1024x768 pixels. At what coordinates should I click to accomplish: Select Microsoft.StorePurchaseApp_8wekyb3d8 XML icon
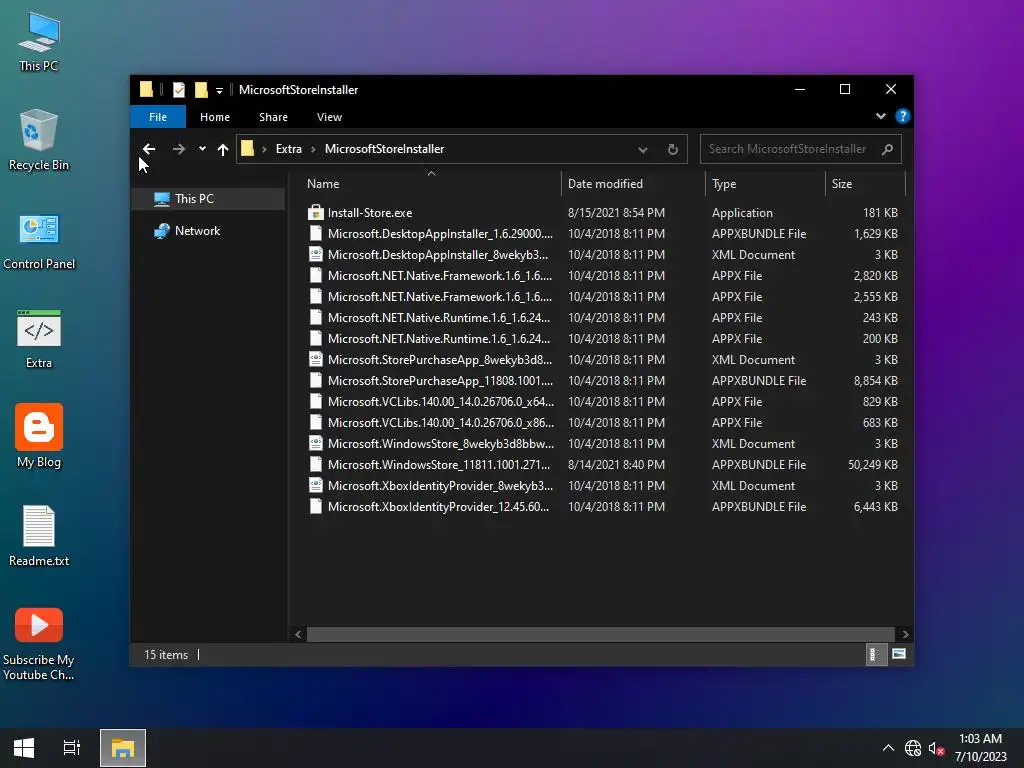(x=315, y=359)
